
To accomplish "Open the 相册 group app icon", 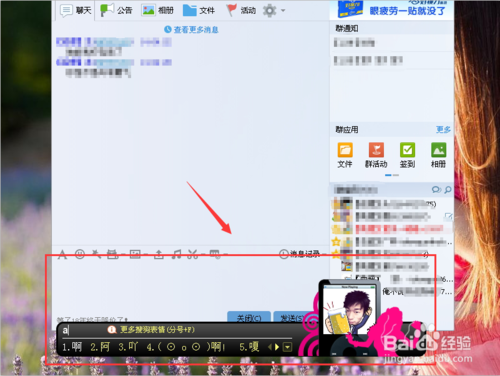I will pyautogui.click(x=438, y=155).
